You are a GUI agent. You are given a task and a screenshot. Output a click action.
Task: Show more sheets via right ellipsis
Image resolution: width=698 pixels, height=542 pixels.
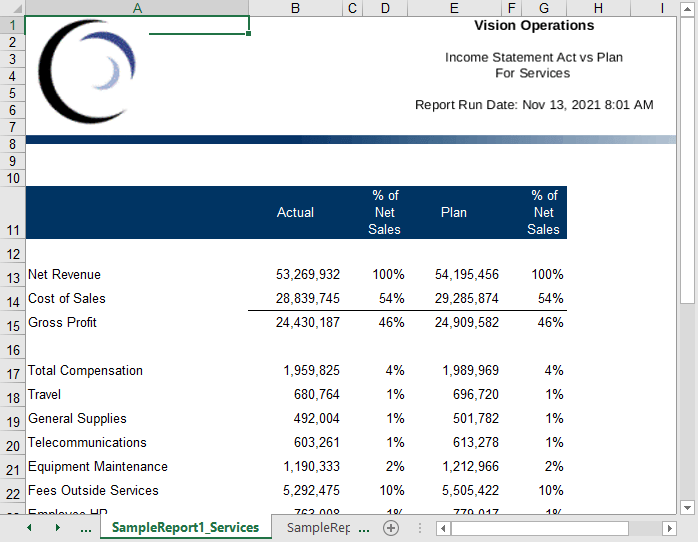click(x=364, y=527)
